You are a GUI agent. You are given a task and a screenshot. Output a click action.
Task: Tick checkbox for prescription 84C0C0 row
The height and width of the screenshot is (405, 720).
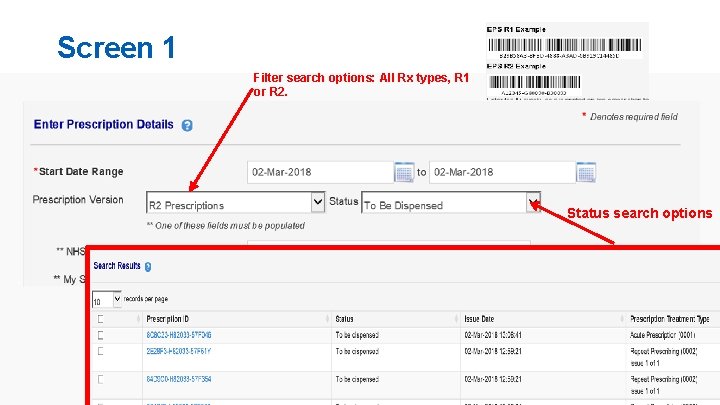[101, 379]
